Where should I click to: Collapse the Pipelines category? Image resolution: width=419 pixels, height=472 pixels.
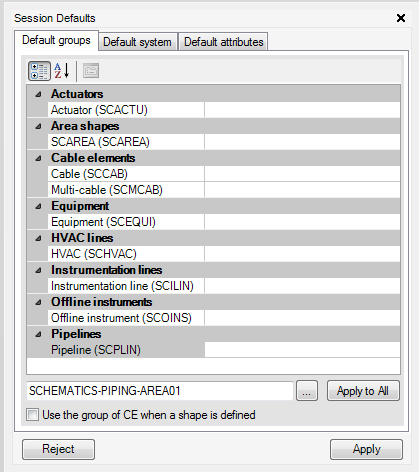pos(39,334)
